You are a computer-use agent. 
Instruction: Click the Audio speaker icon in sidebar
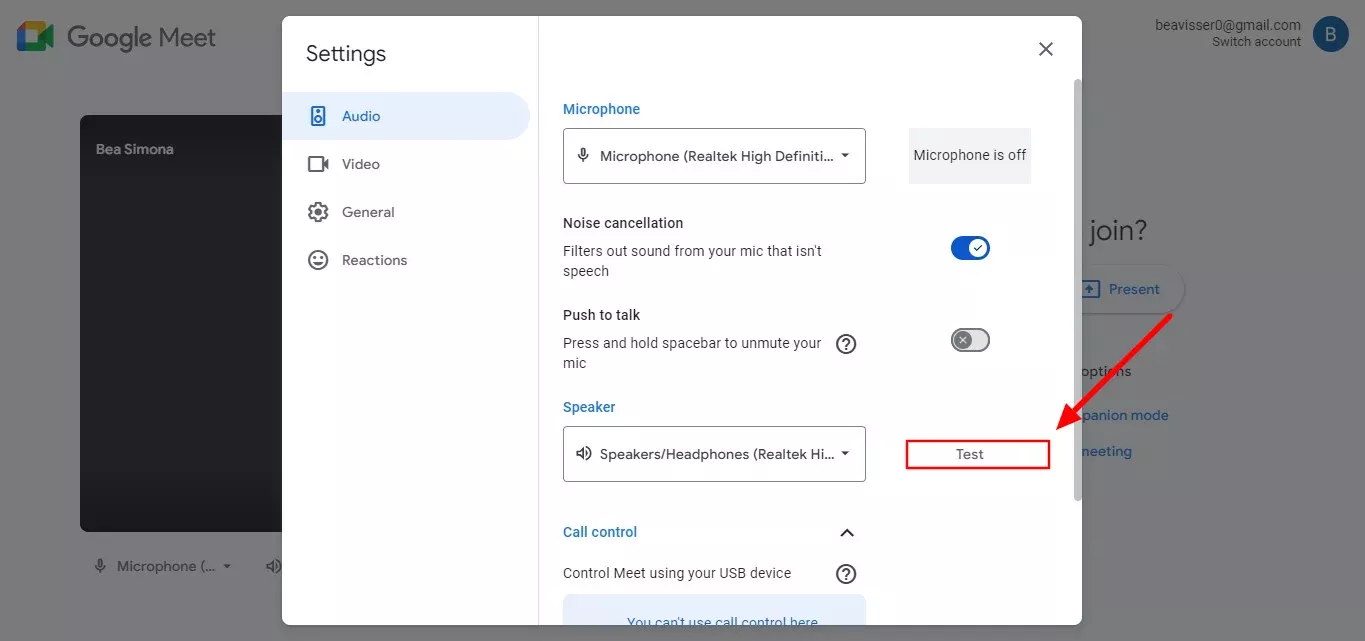point(318,116)
